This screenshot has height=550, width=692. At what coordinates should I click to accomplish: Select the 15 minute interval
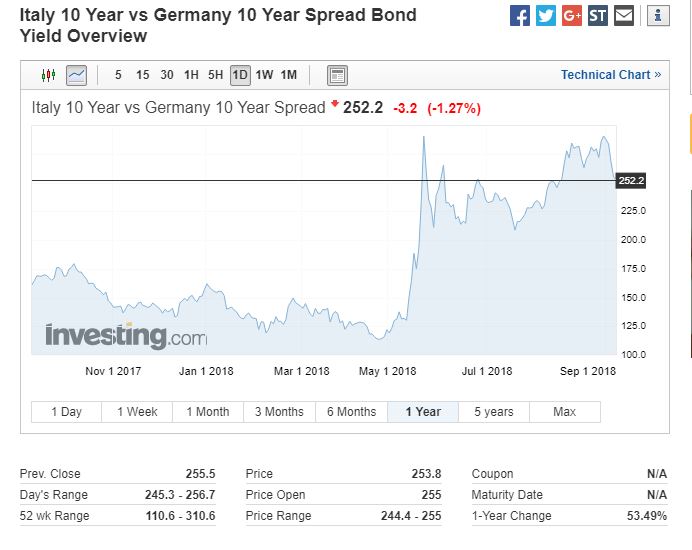coord(143,75)
